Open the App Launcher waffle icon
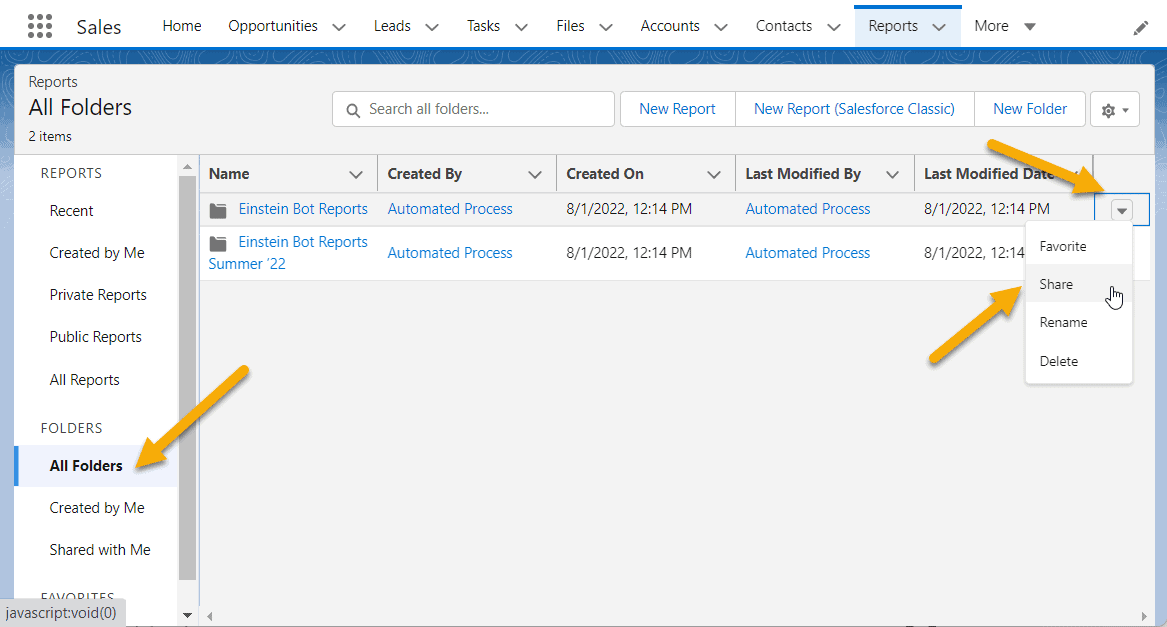This screenshot has width=1167, height=627. (40, 25)
